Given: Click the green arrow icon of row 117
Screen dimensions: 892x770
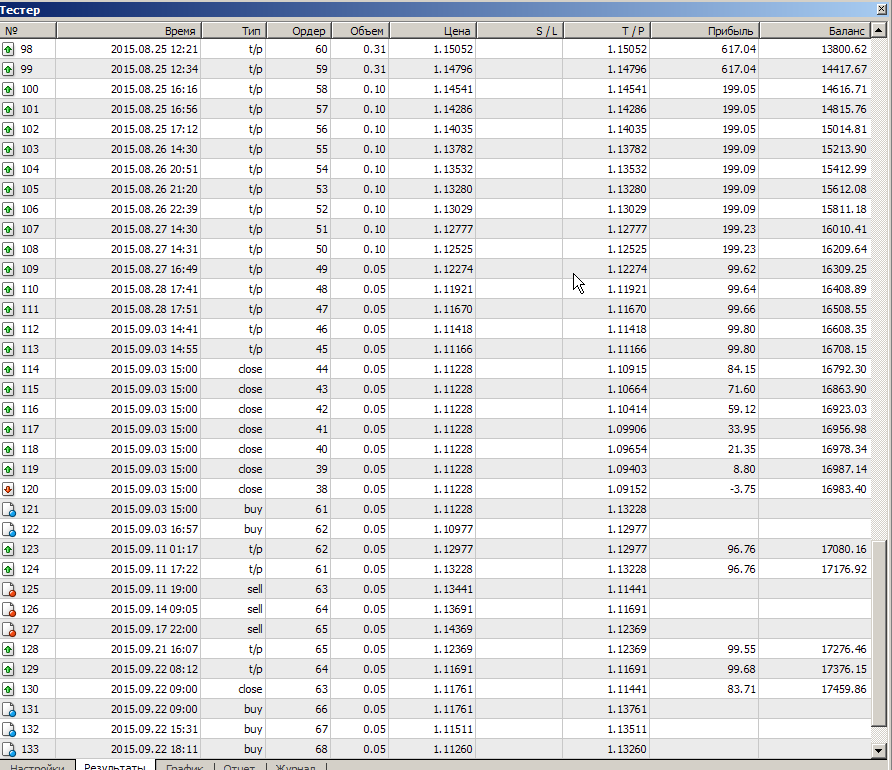Looking at the screenshot, I should [8, 429].
